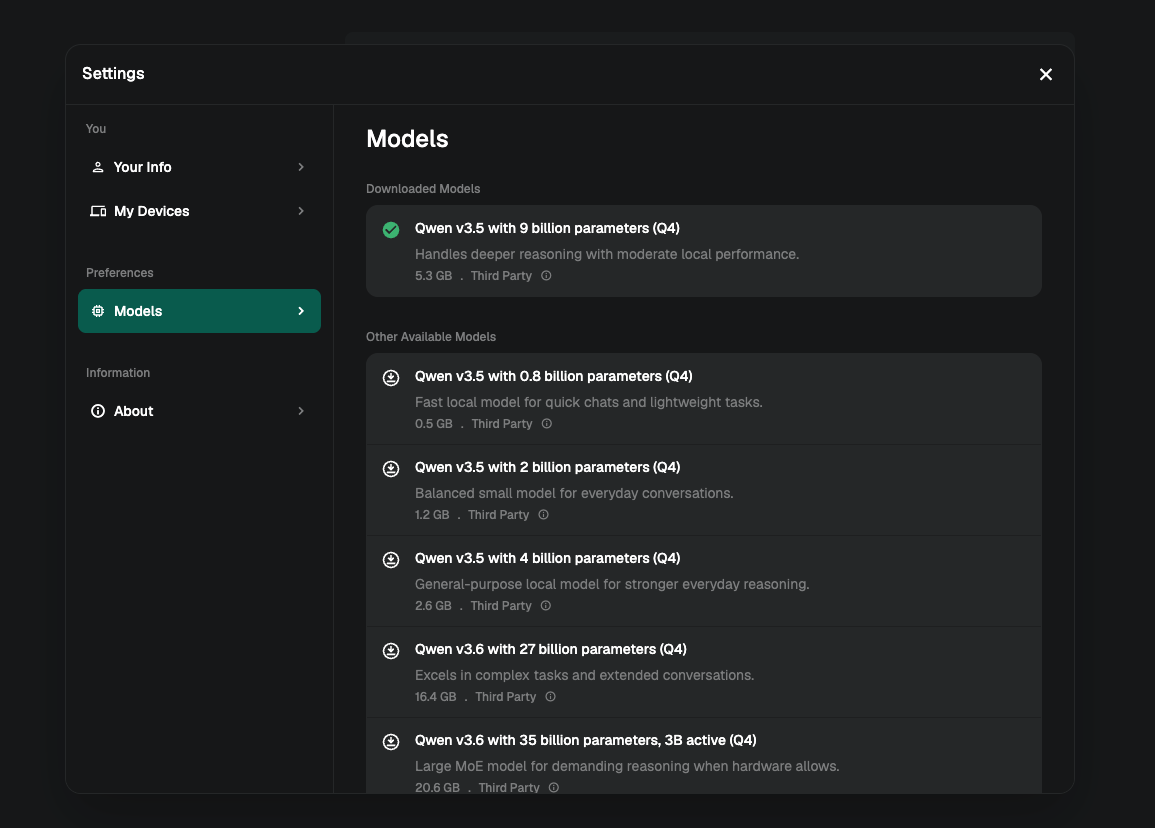Viewport: 1155px width, 828px height.
Task: Download Qwen v3.5 0.8 billion model
Action: tap(391, 378)
